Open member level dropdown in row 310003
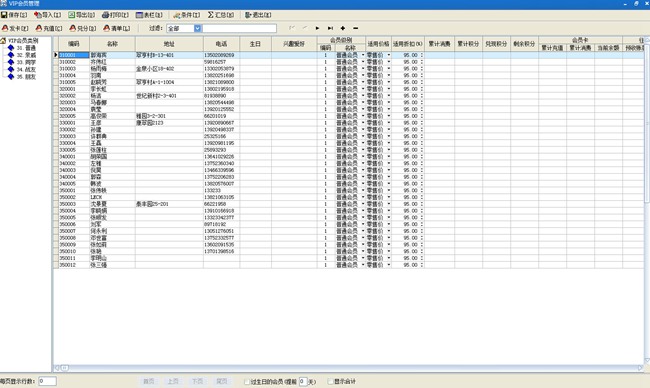This screenshot has width=650, height=388. tap(363, 69)
